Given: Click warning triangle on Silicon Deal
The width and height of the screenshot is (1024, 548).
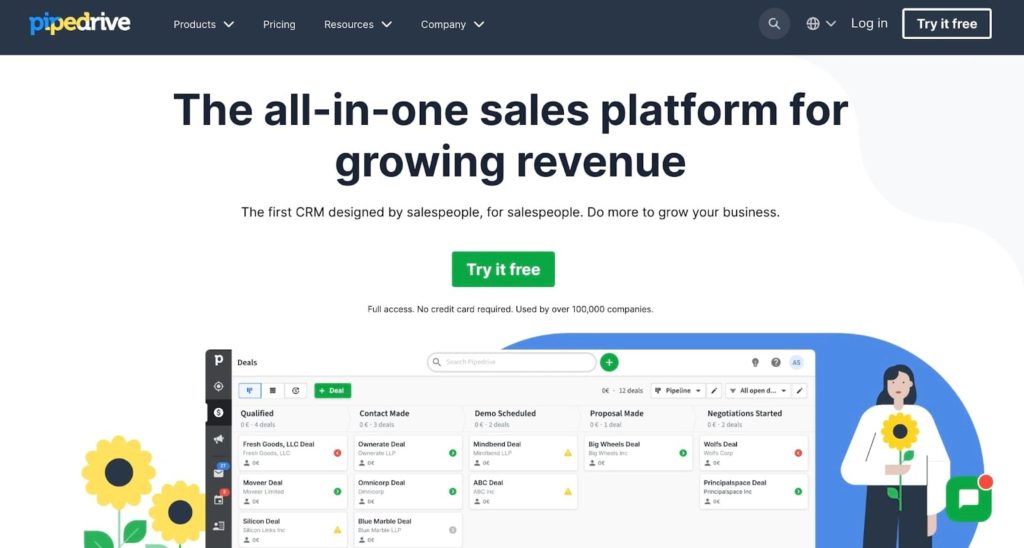Looking at the screenshot, I should [x=337, y=530].
